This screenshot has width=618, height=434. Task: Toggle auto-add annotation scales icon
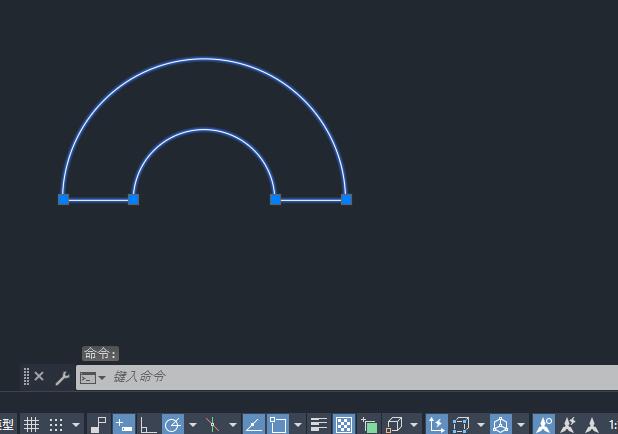[568, 425]
